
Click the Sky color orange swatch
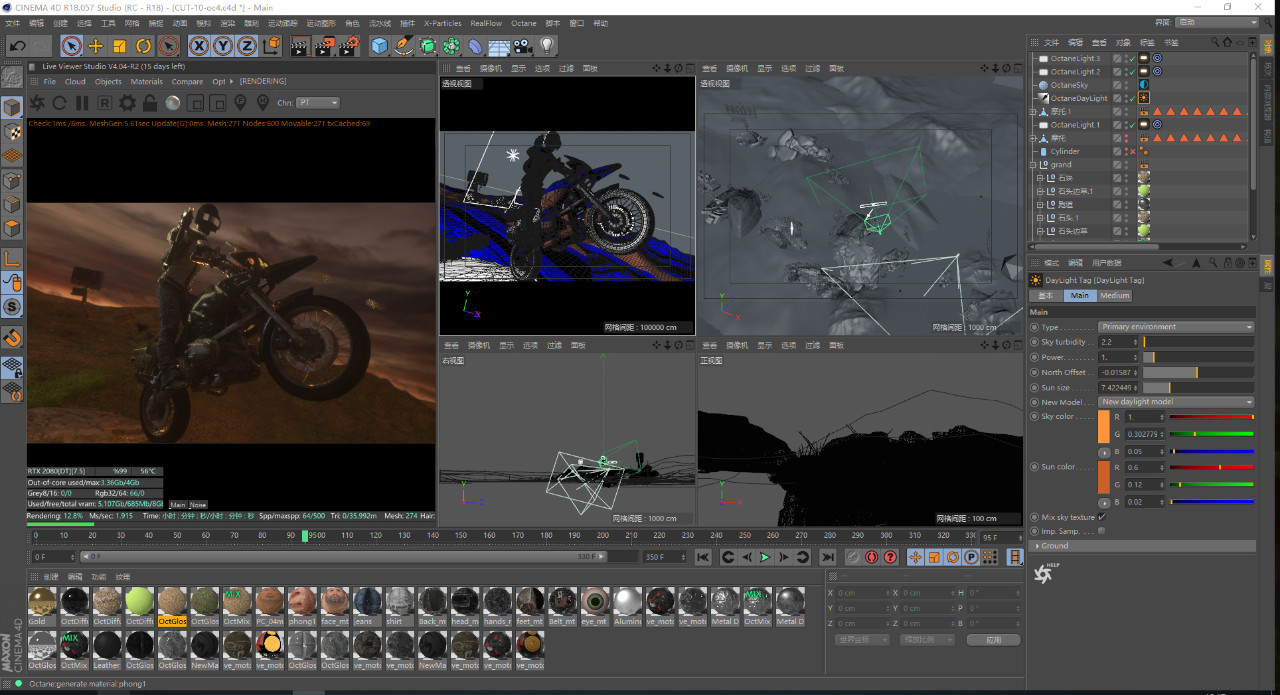coord(1104,427)
